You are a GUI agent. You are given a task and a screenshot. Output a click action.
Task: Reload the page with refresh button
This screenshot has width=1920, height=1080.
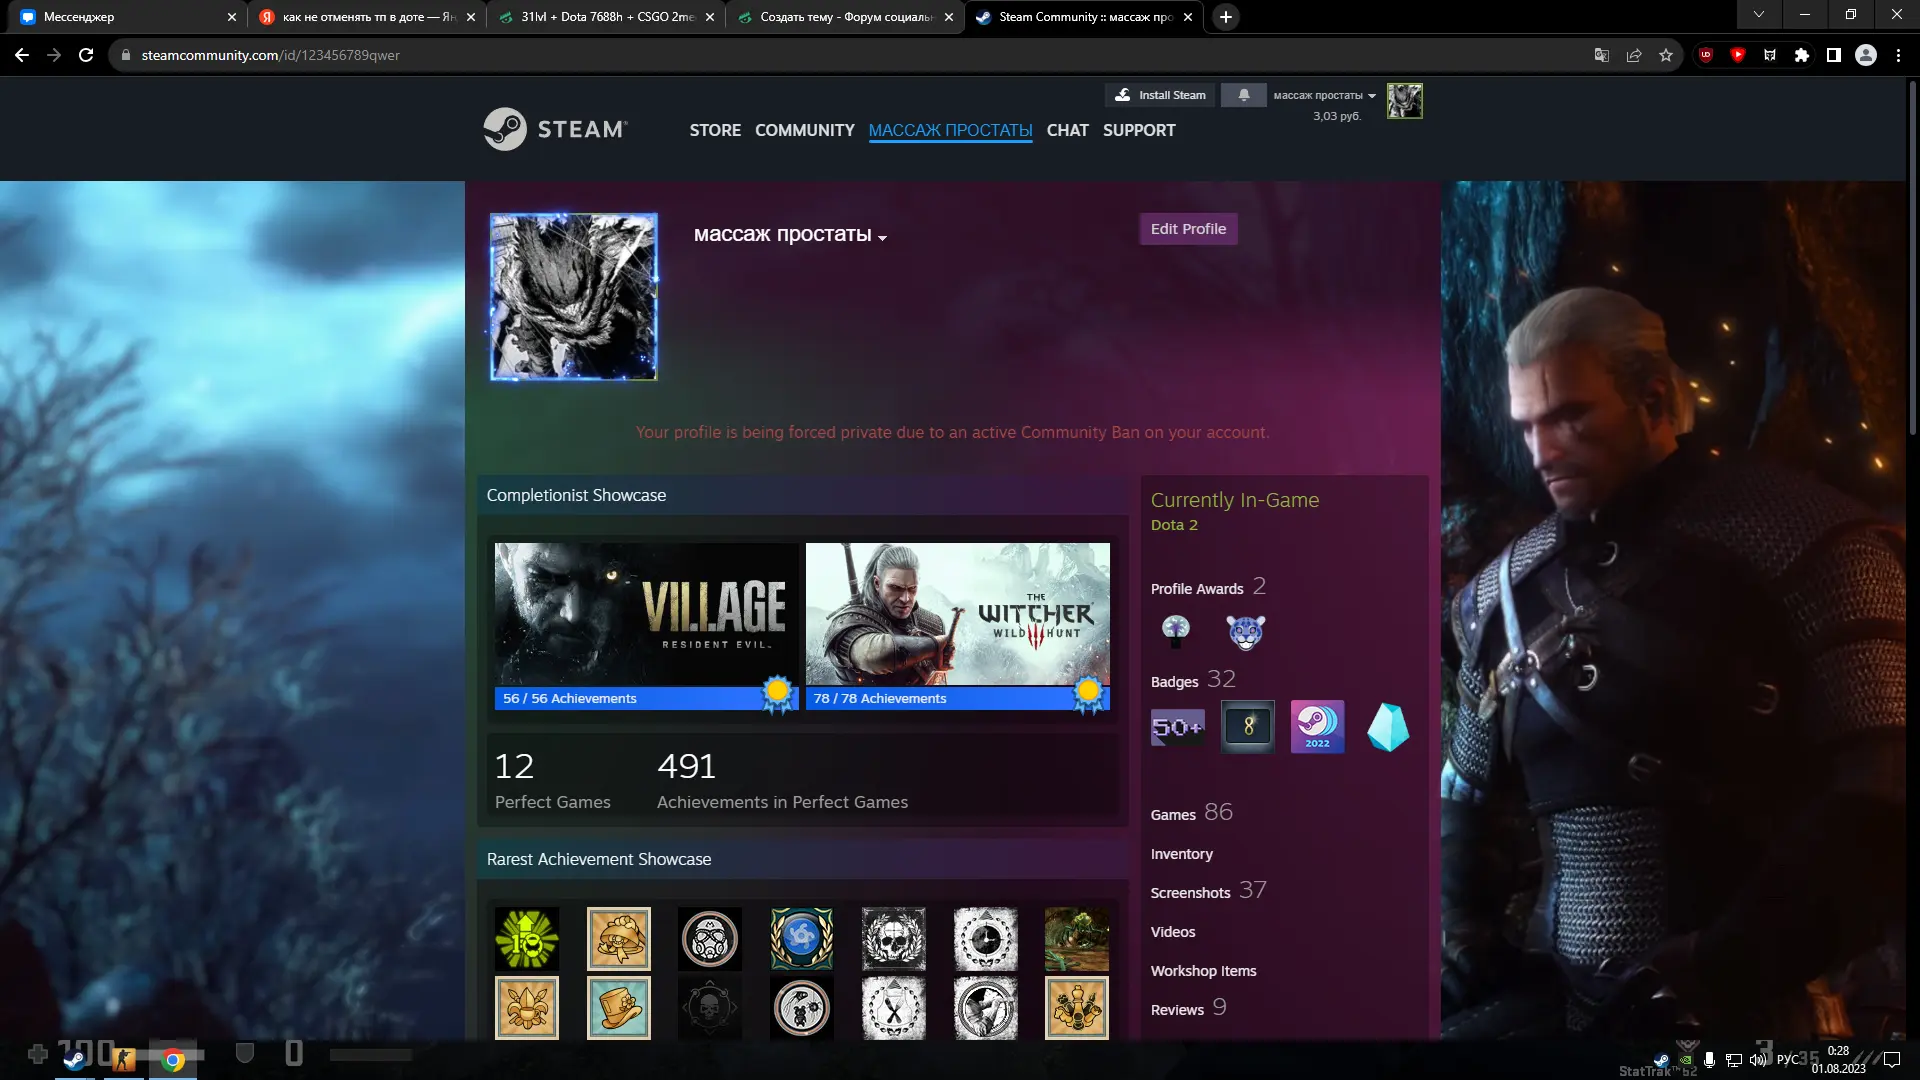pos(86,55)
